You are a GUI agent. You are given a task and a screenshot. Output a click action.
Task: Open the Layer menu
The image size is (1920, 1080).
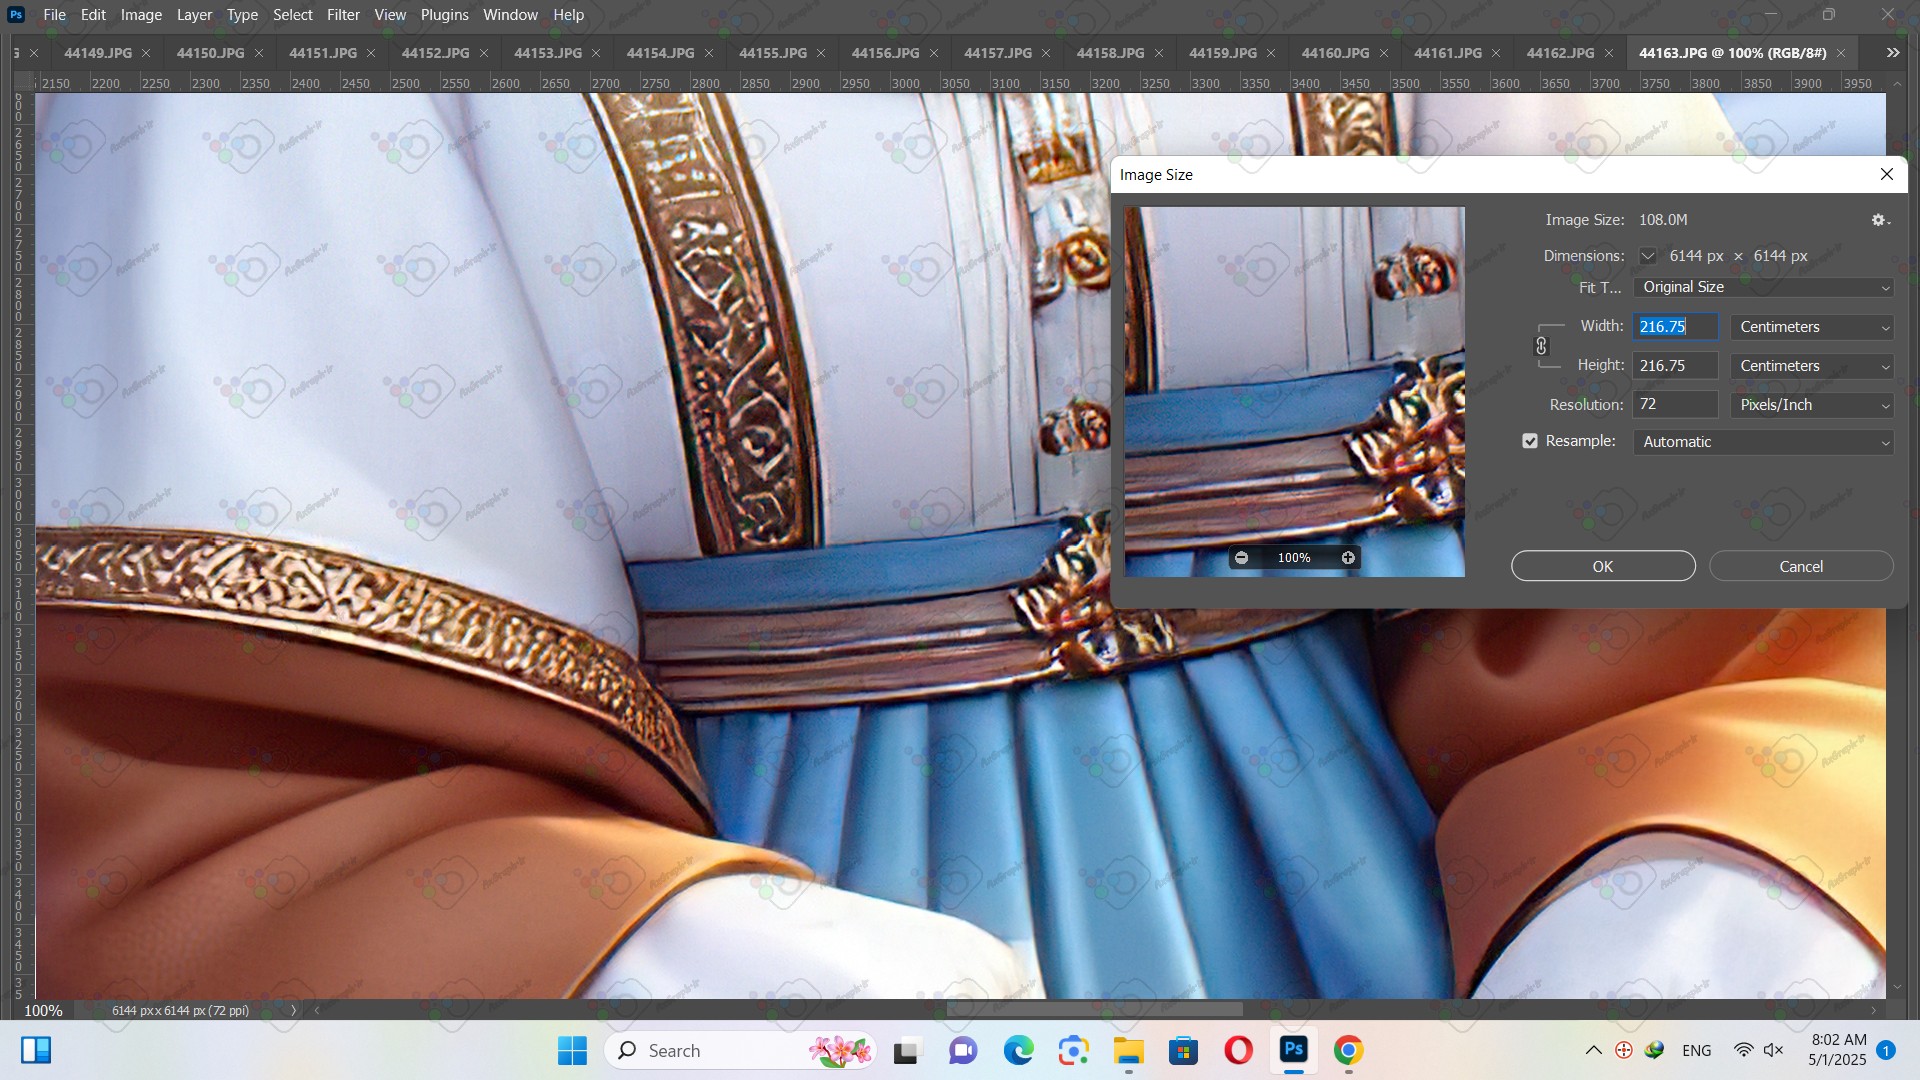click(x=194, y=15)
